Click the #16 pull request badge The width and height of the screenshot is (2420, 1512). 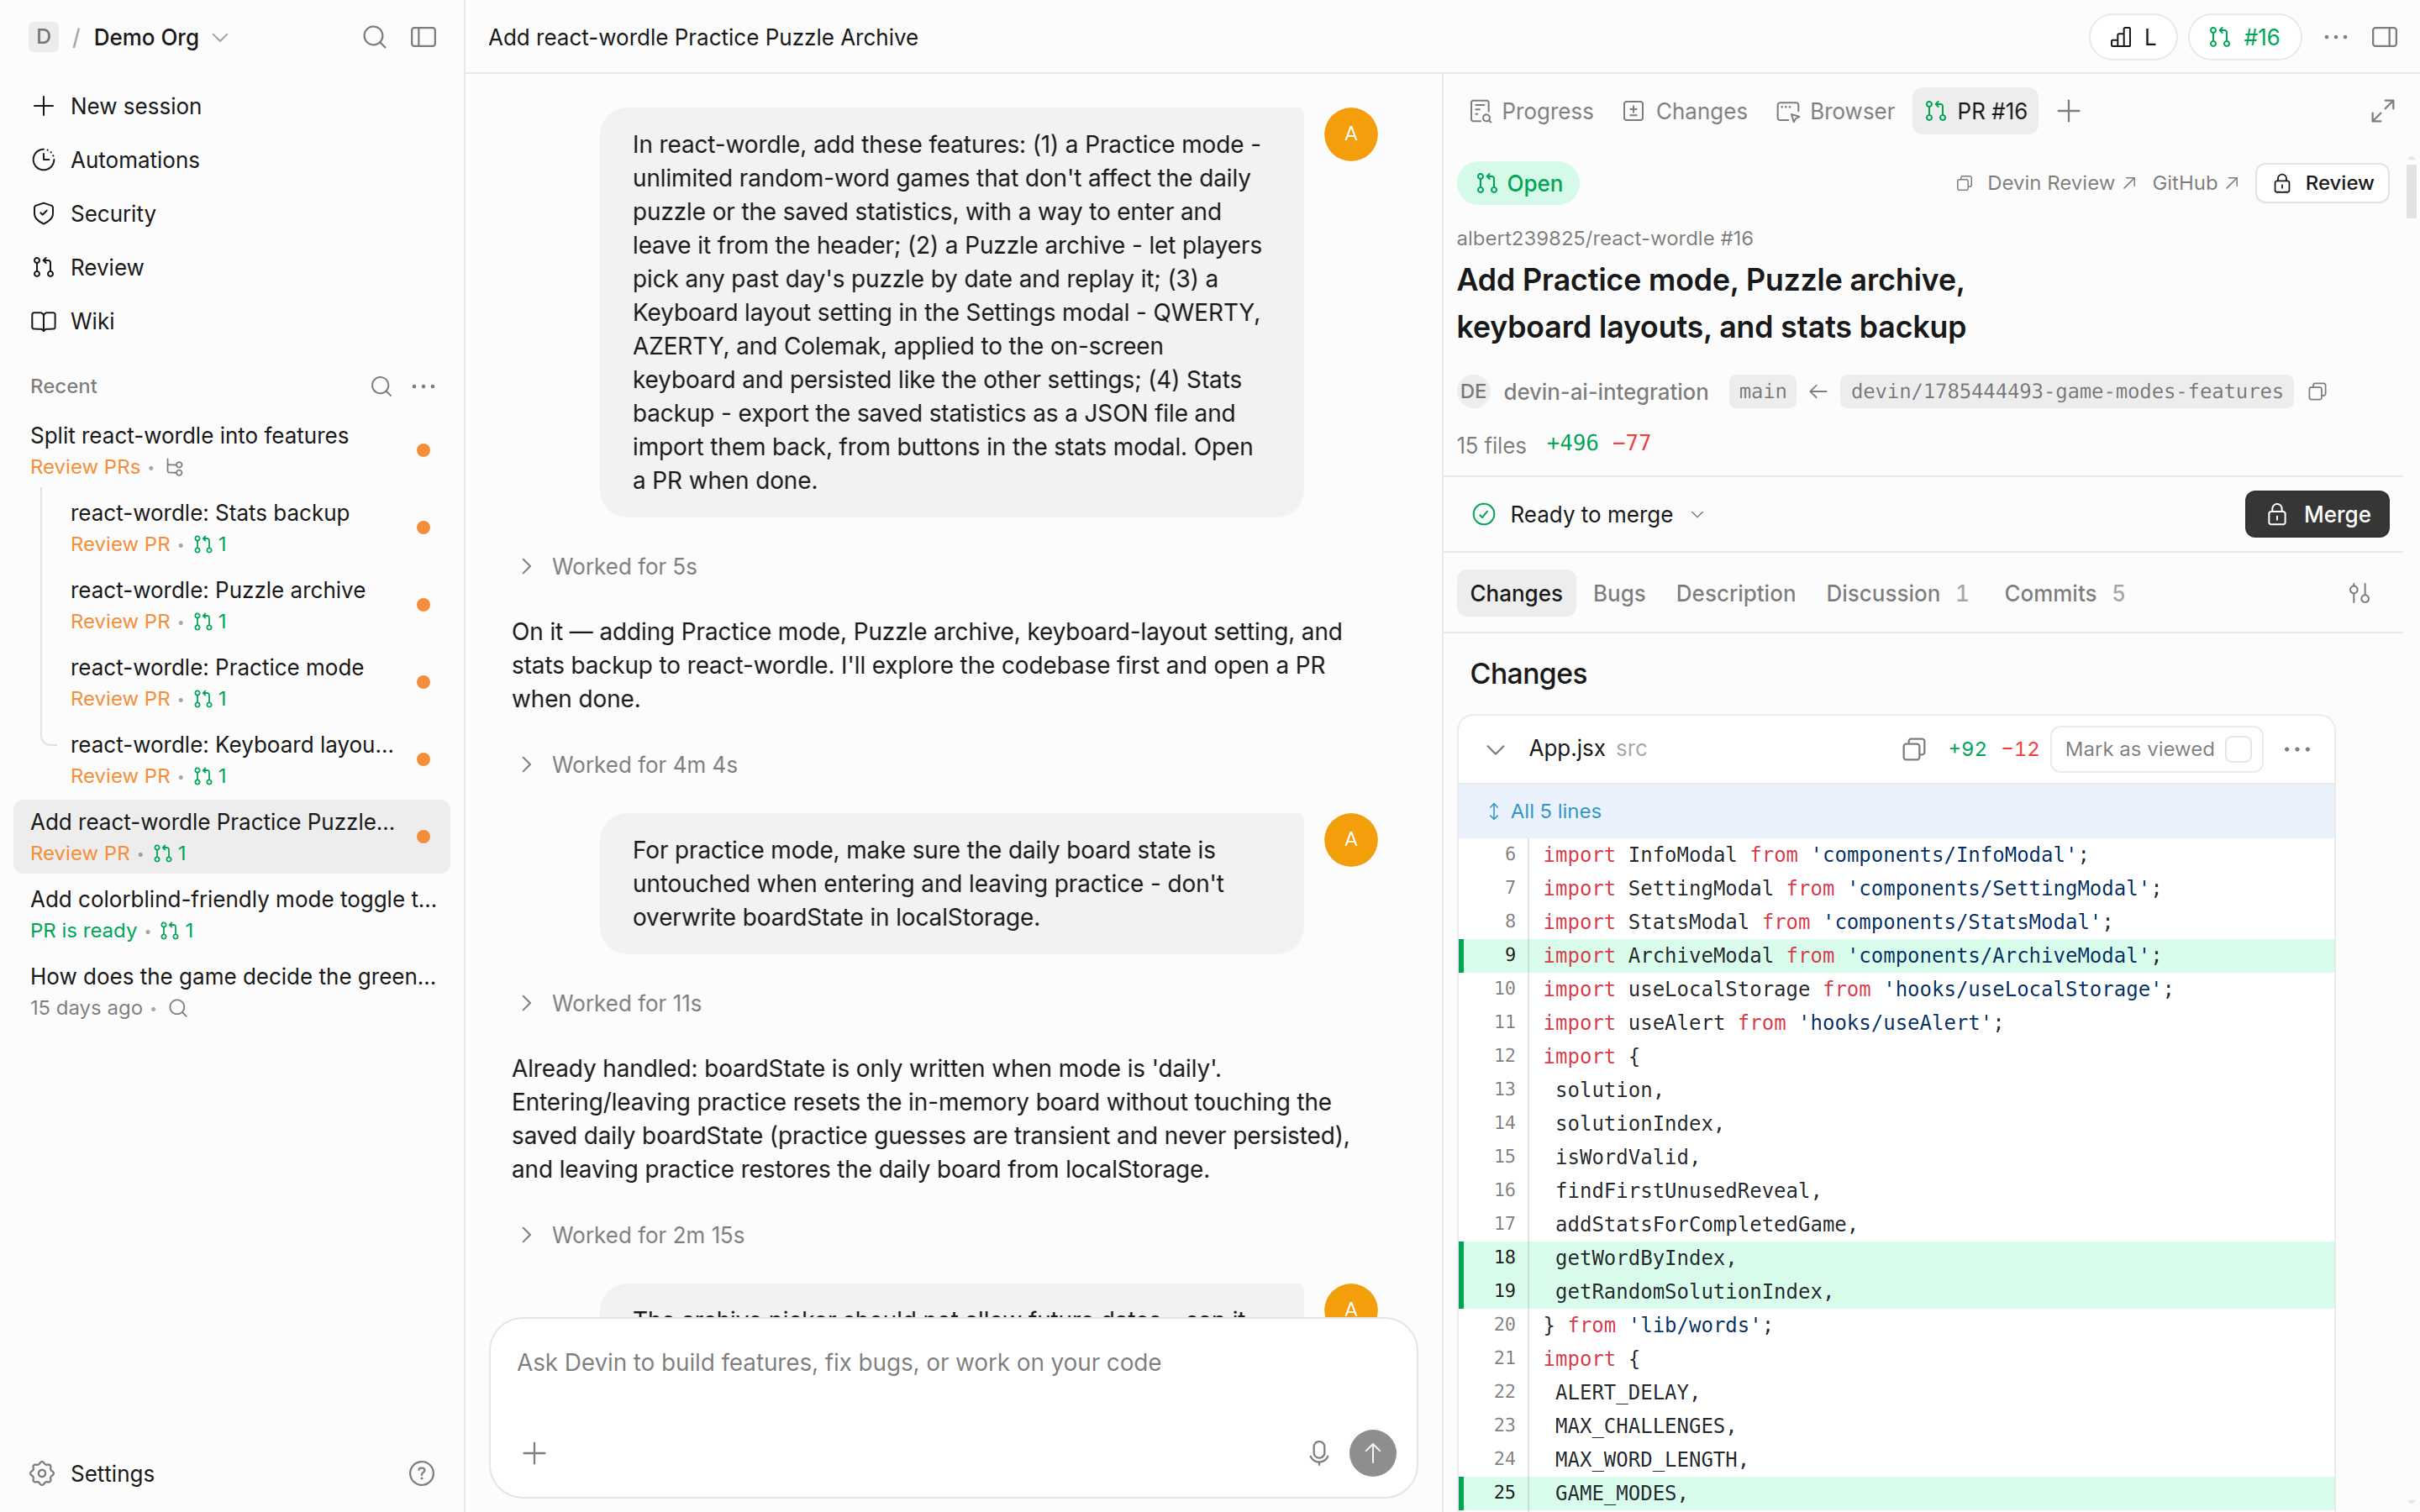tap(2244, 37)
